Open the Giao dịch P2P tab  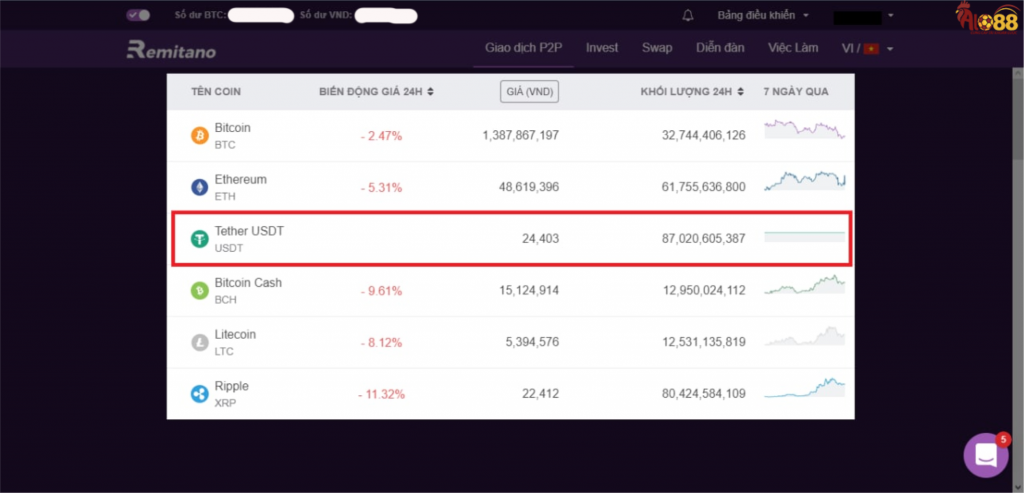[x=523, y=48]
